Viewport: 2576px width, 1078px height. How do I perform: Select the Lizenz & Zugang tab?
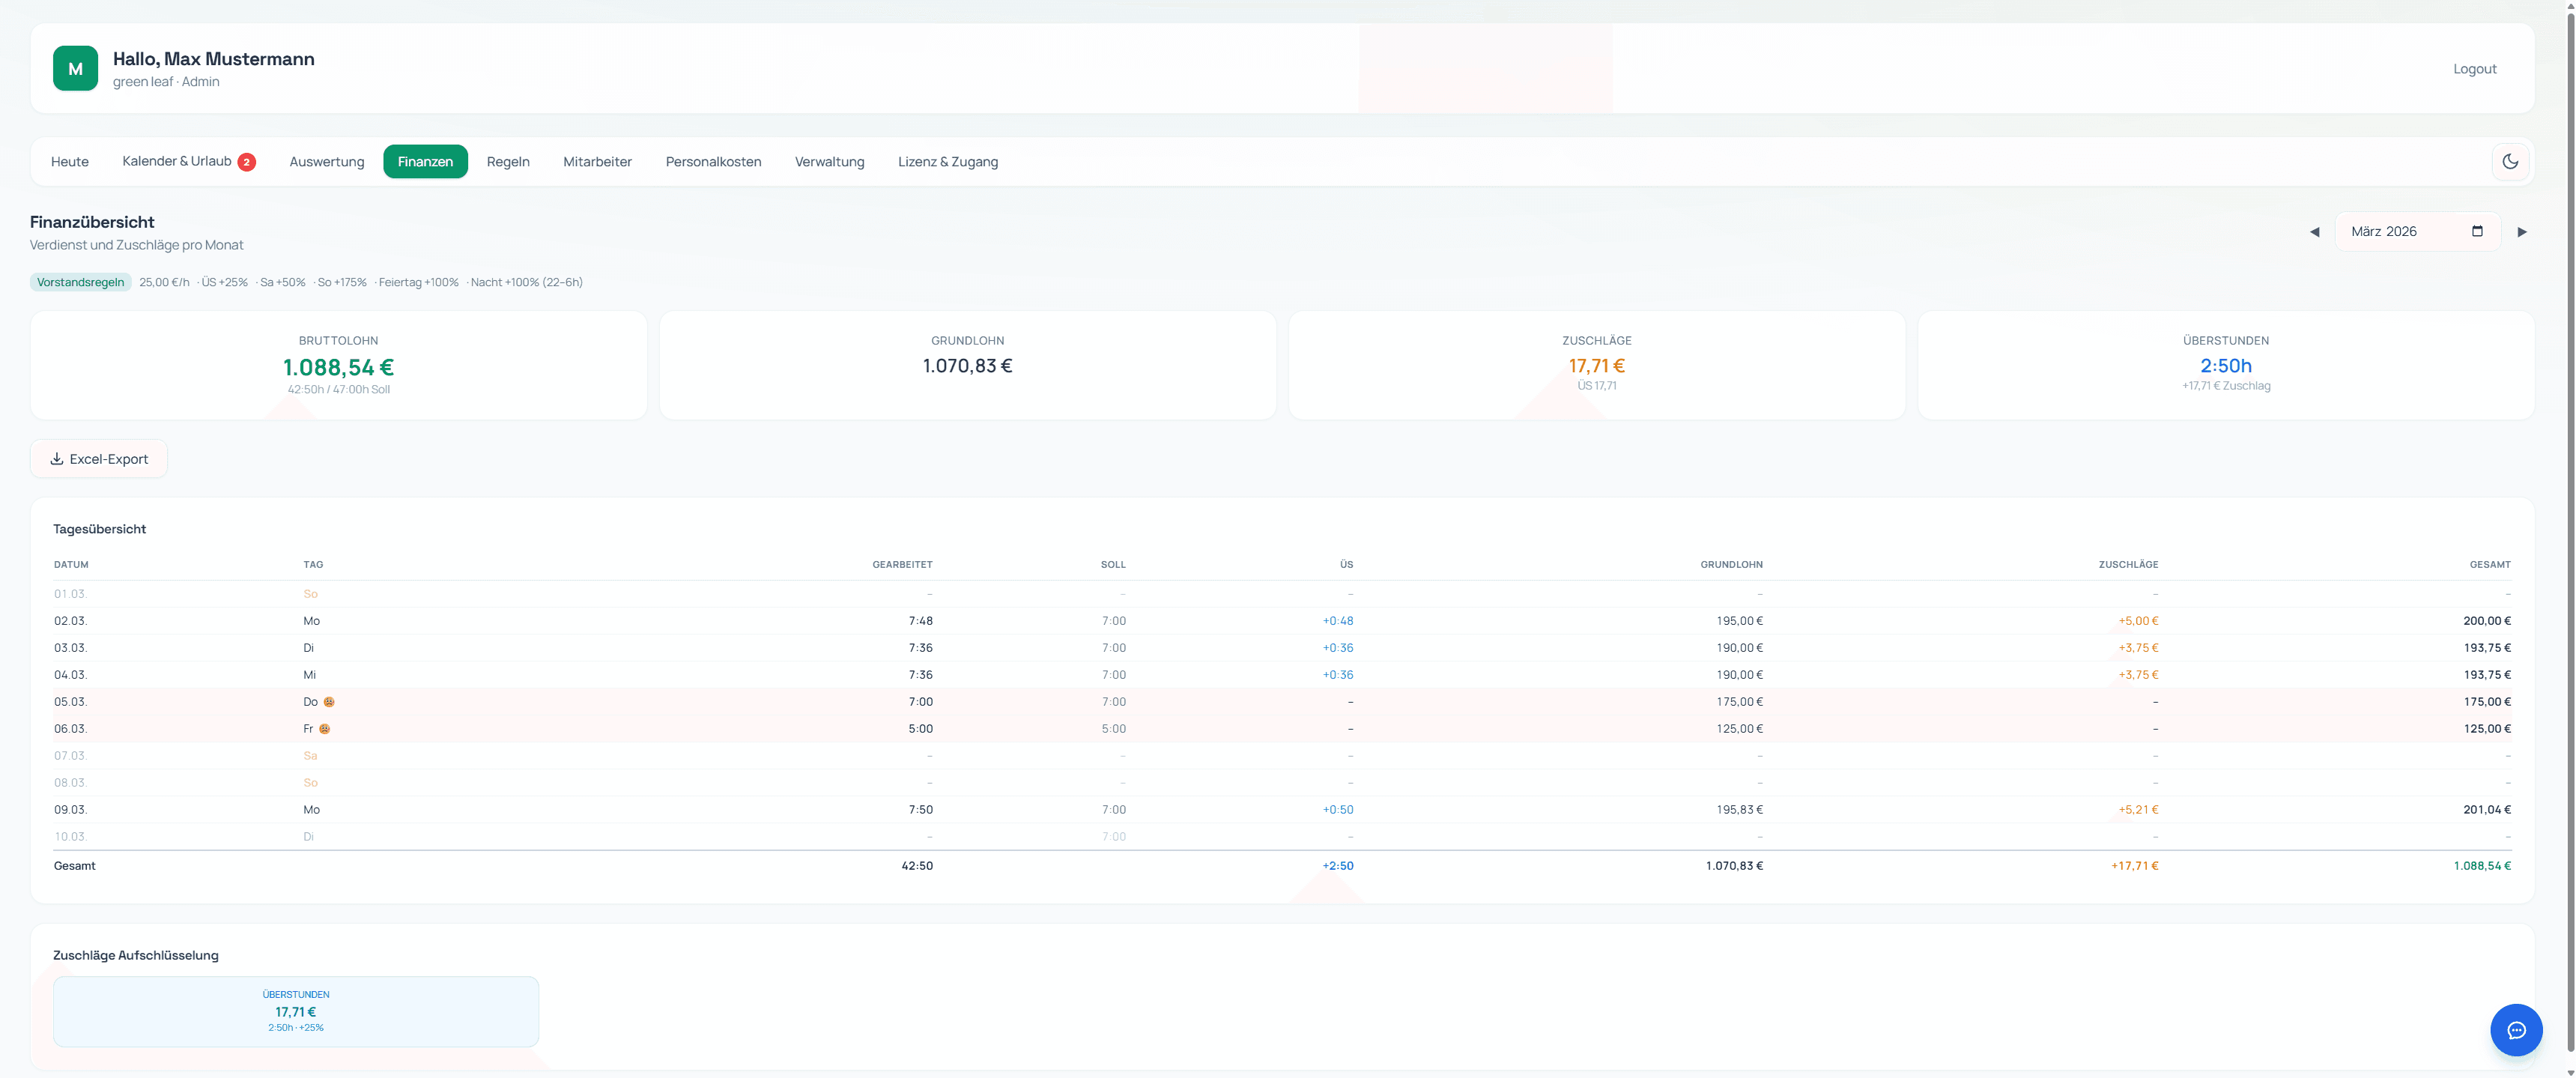[x=947, y=162]
